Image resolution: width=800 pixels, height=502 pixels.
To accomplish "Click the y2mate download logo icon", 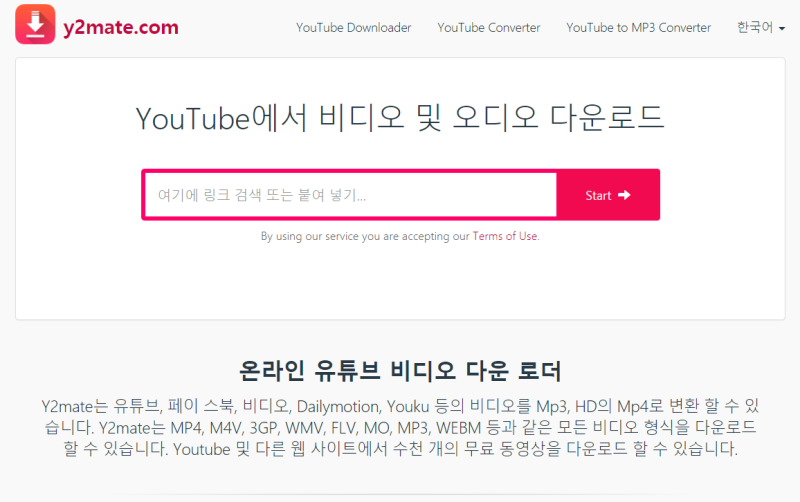I will click(35, 24).
